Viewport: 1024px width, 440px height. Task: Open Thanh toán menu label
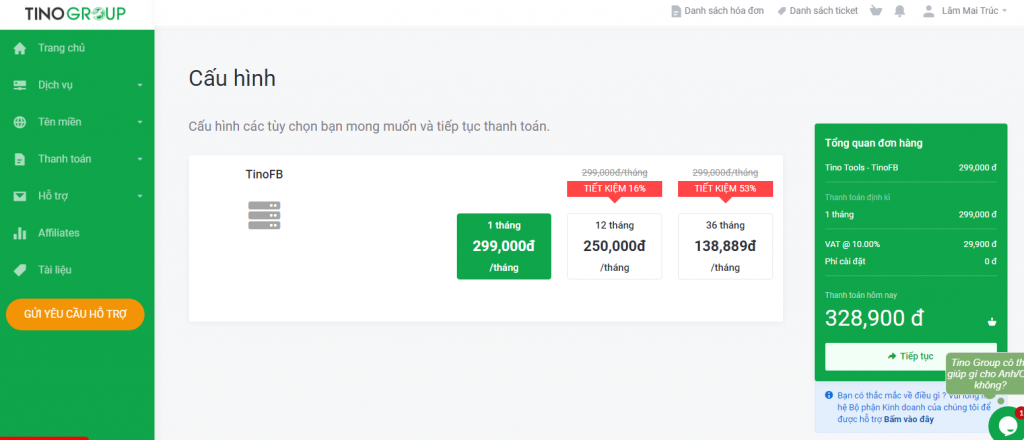(65, 159)
